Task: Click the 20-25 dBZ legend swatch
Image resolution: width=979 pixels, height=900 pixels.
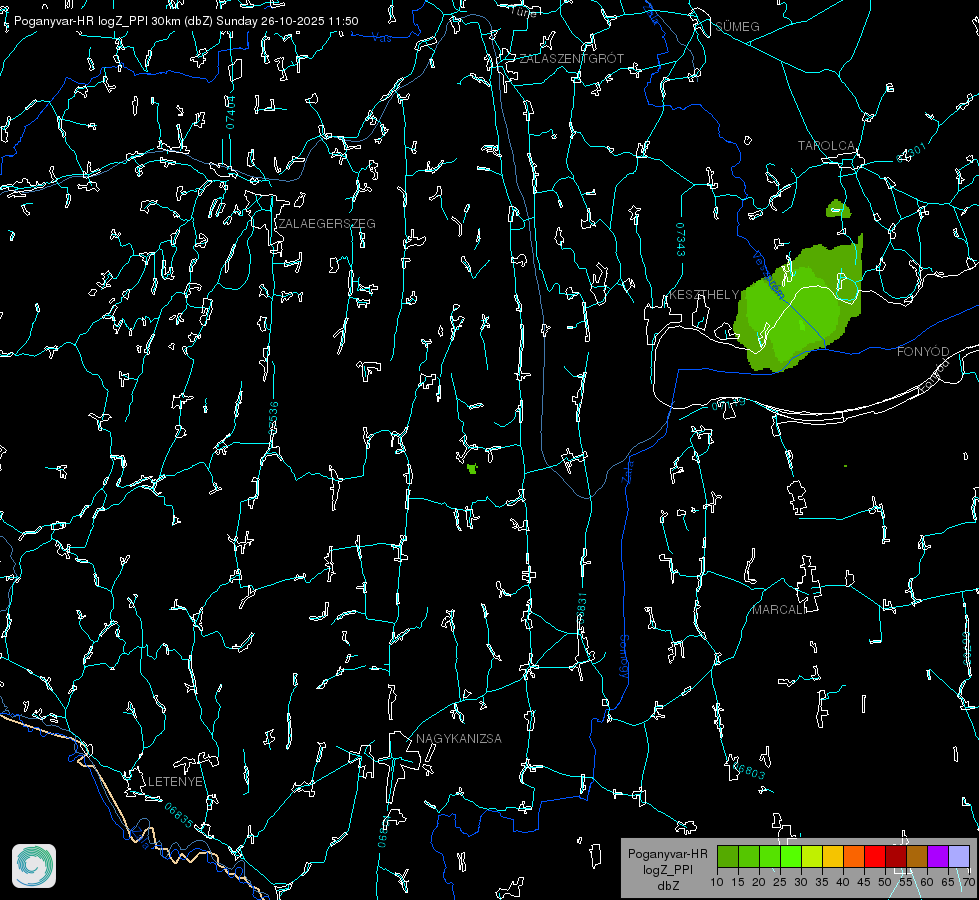Action: tap(770, 856)
